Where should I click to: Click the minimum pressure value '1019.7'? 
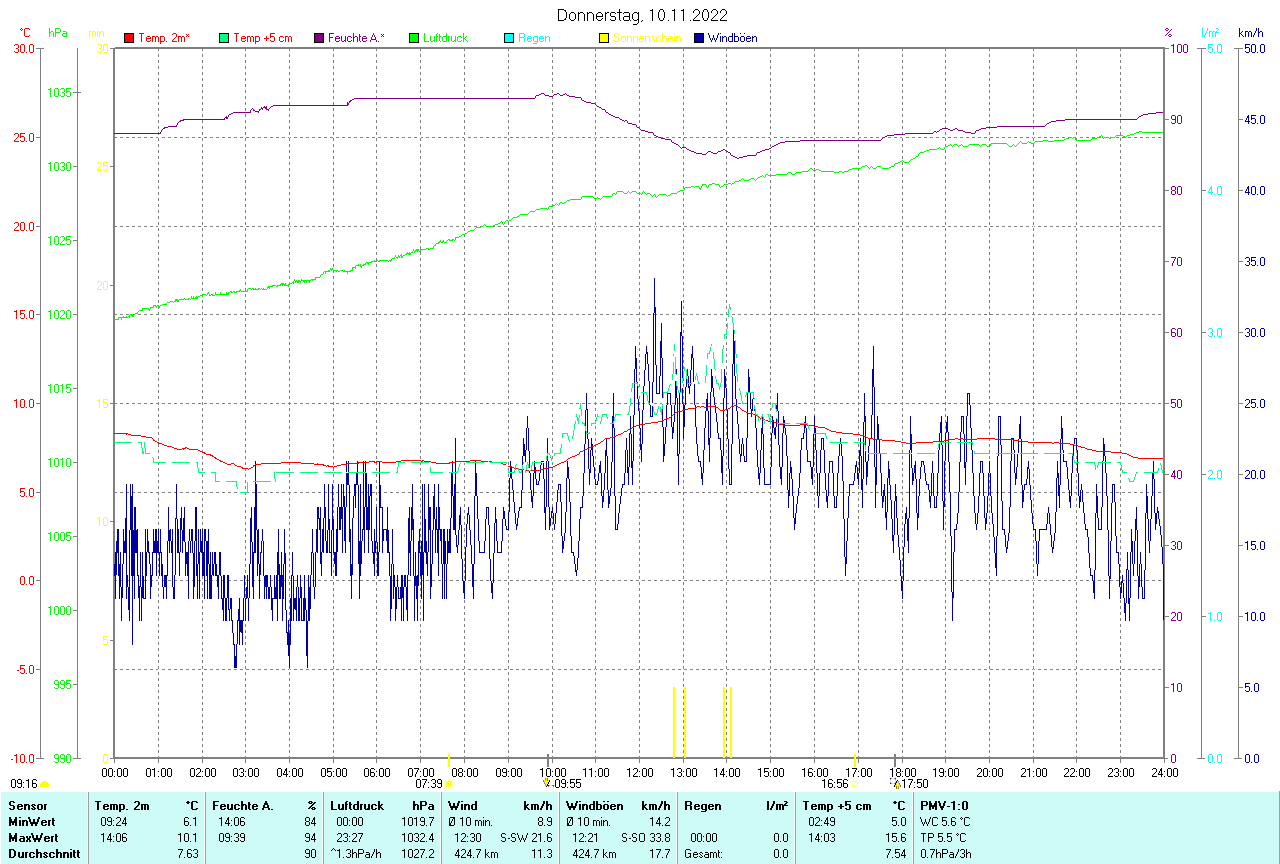pyautogui.click(x=417, y=822)
